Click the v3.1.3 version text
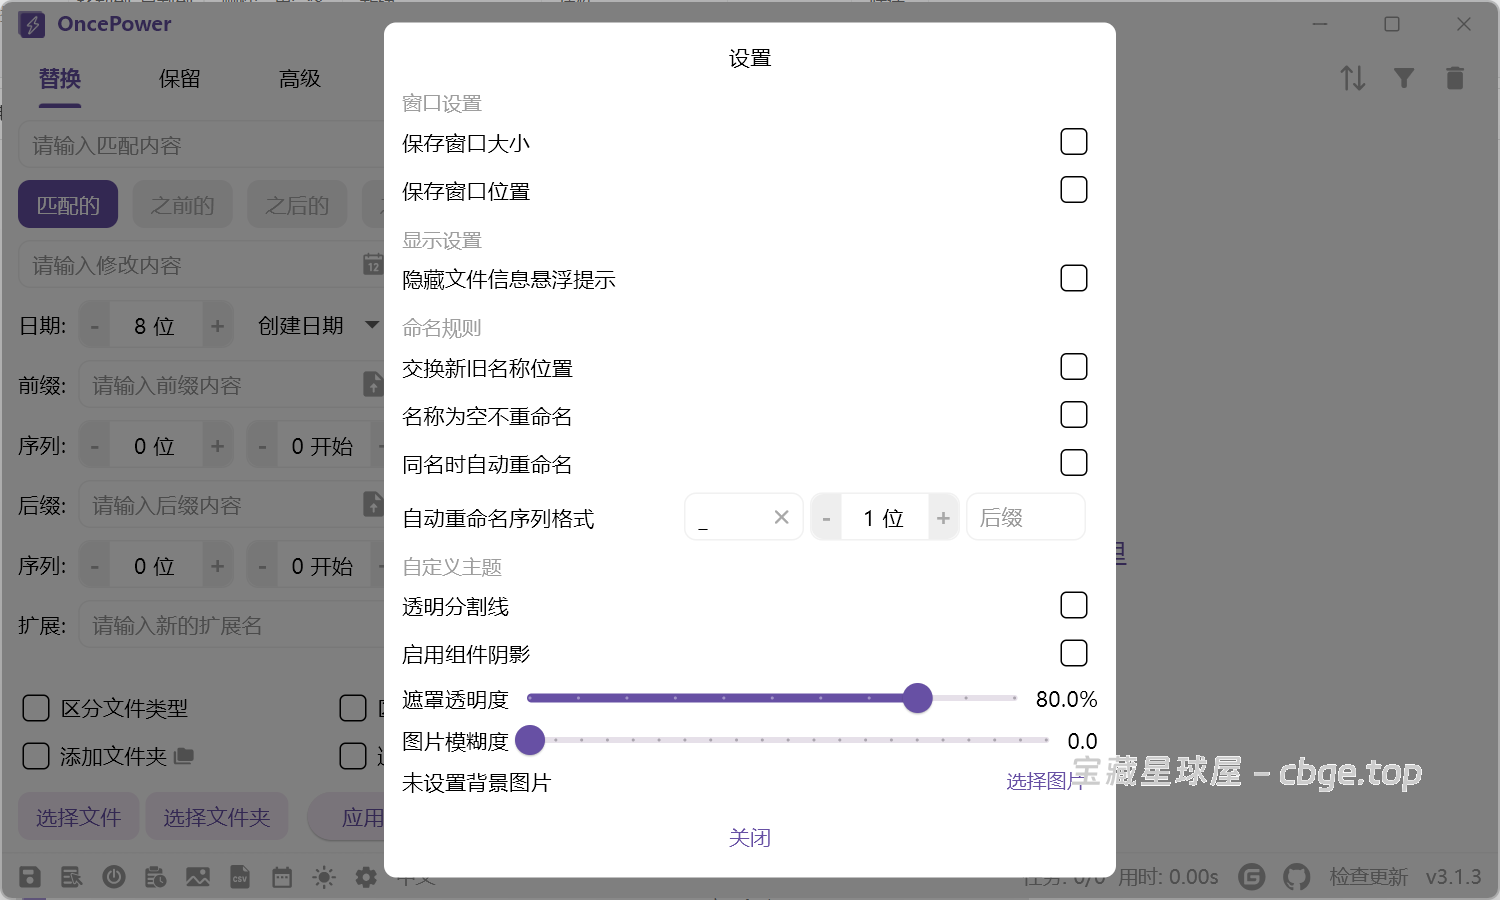 pos(1453,877)
